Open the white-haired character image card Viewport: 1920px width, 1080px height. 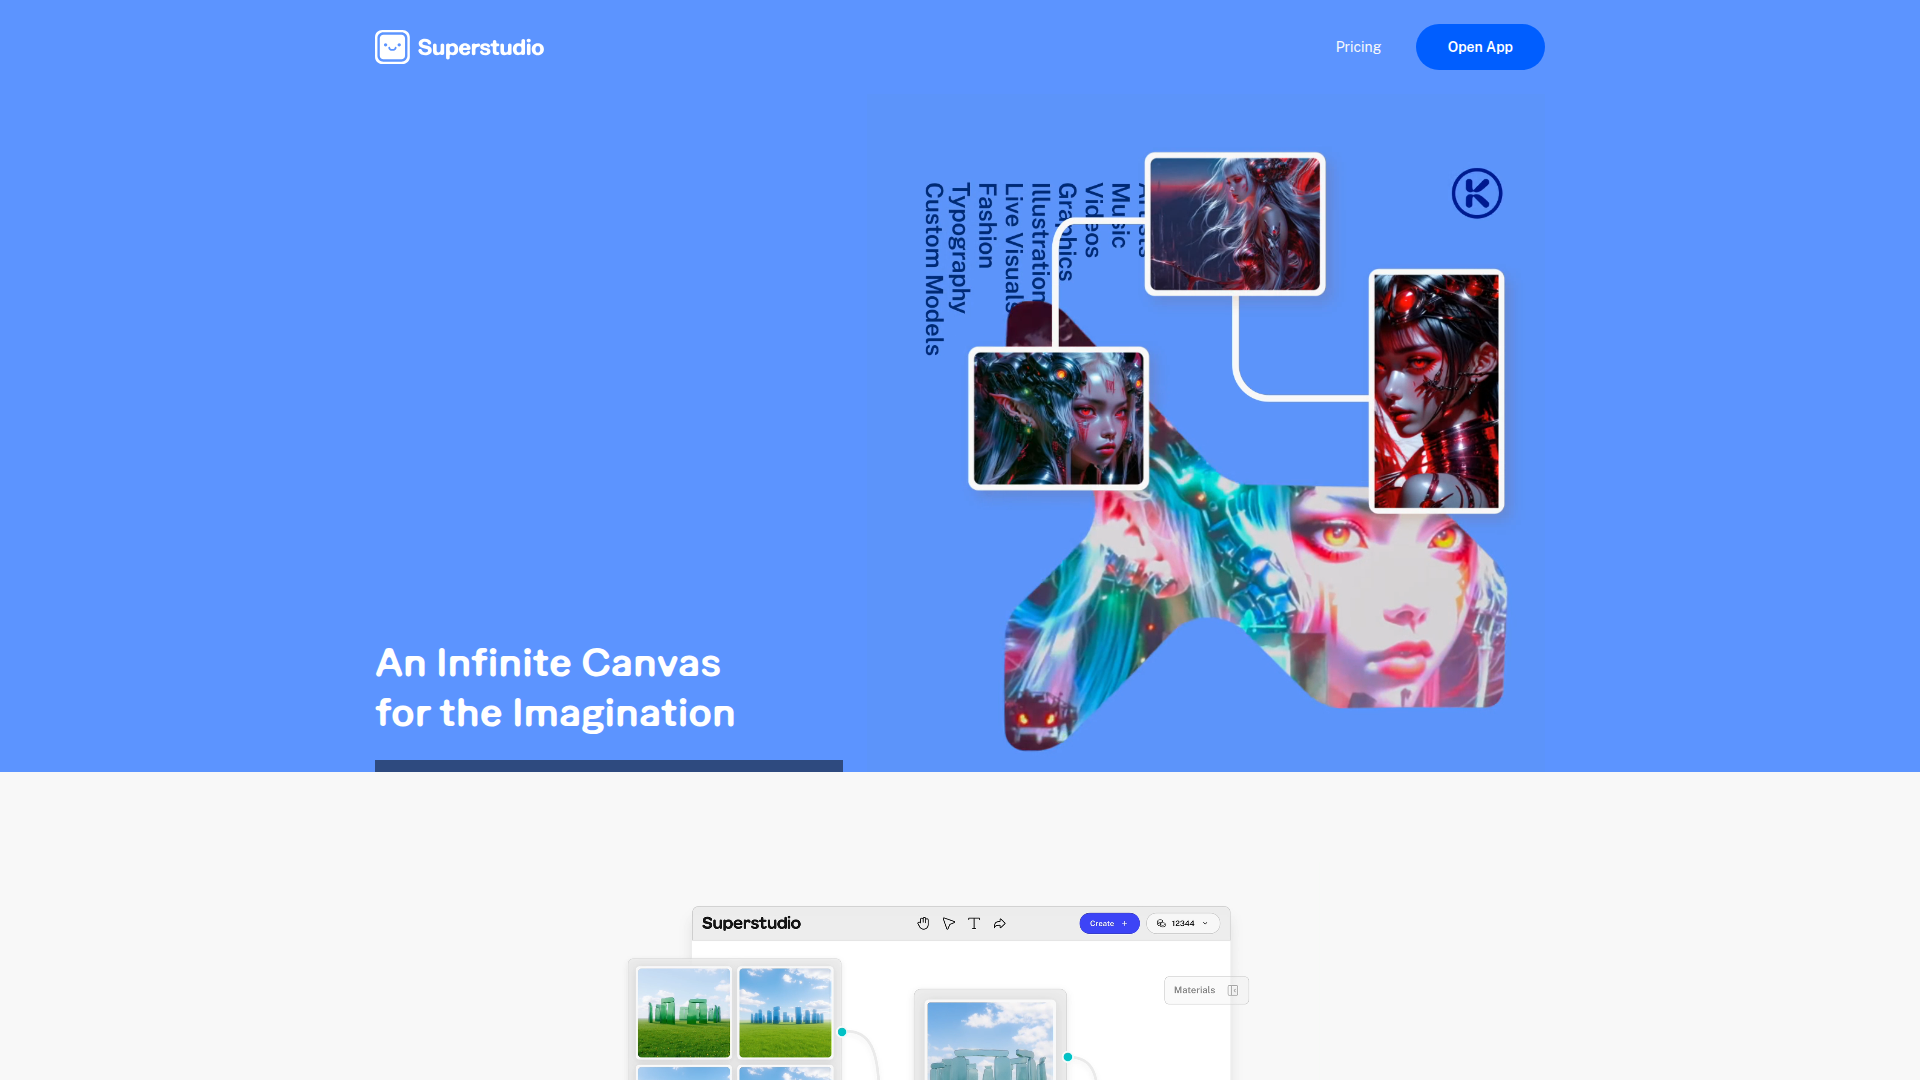pos(1235,224)
